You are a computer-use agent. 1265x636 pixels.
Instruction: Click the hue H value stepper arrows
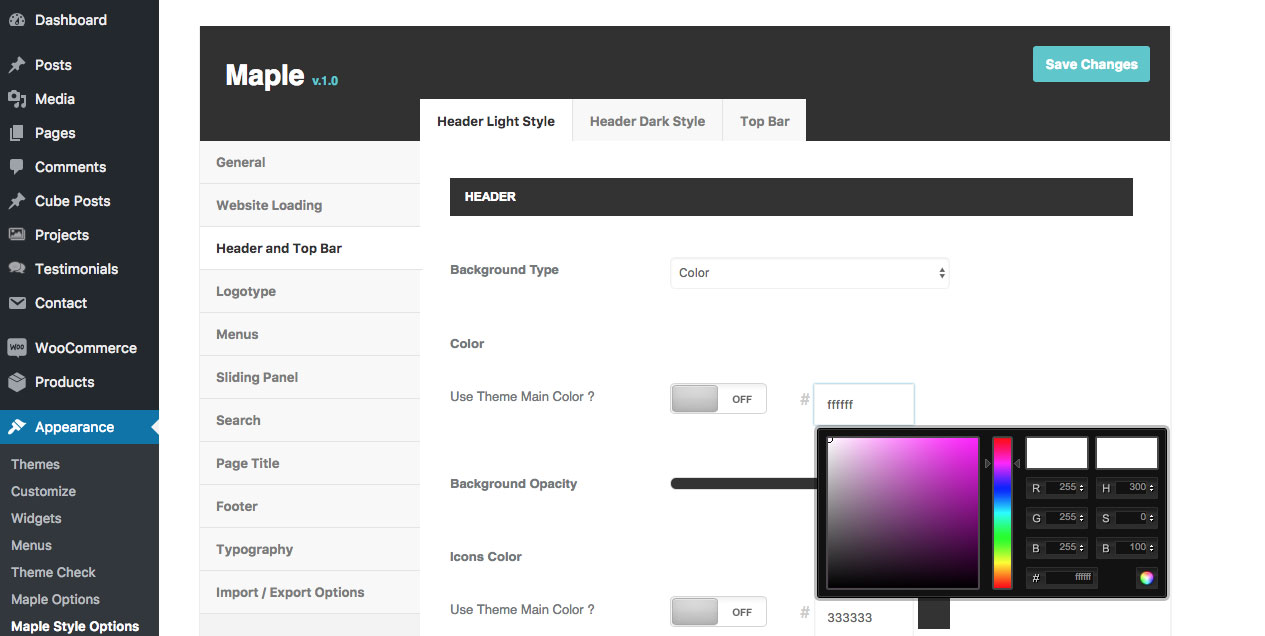[1152, 488]
